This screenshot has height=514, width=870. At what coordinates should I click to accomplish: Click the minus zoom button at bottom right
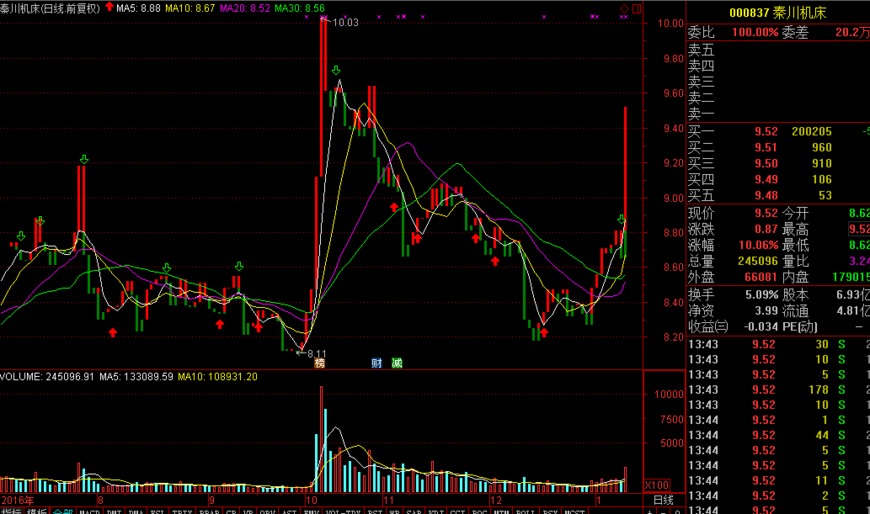[x=664, y=511]
